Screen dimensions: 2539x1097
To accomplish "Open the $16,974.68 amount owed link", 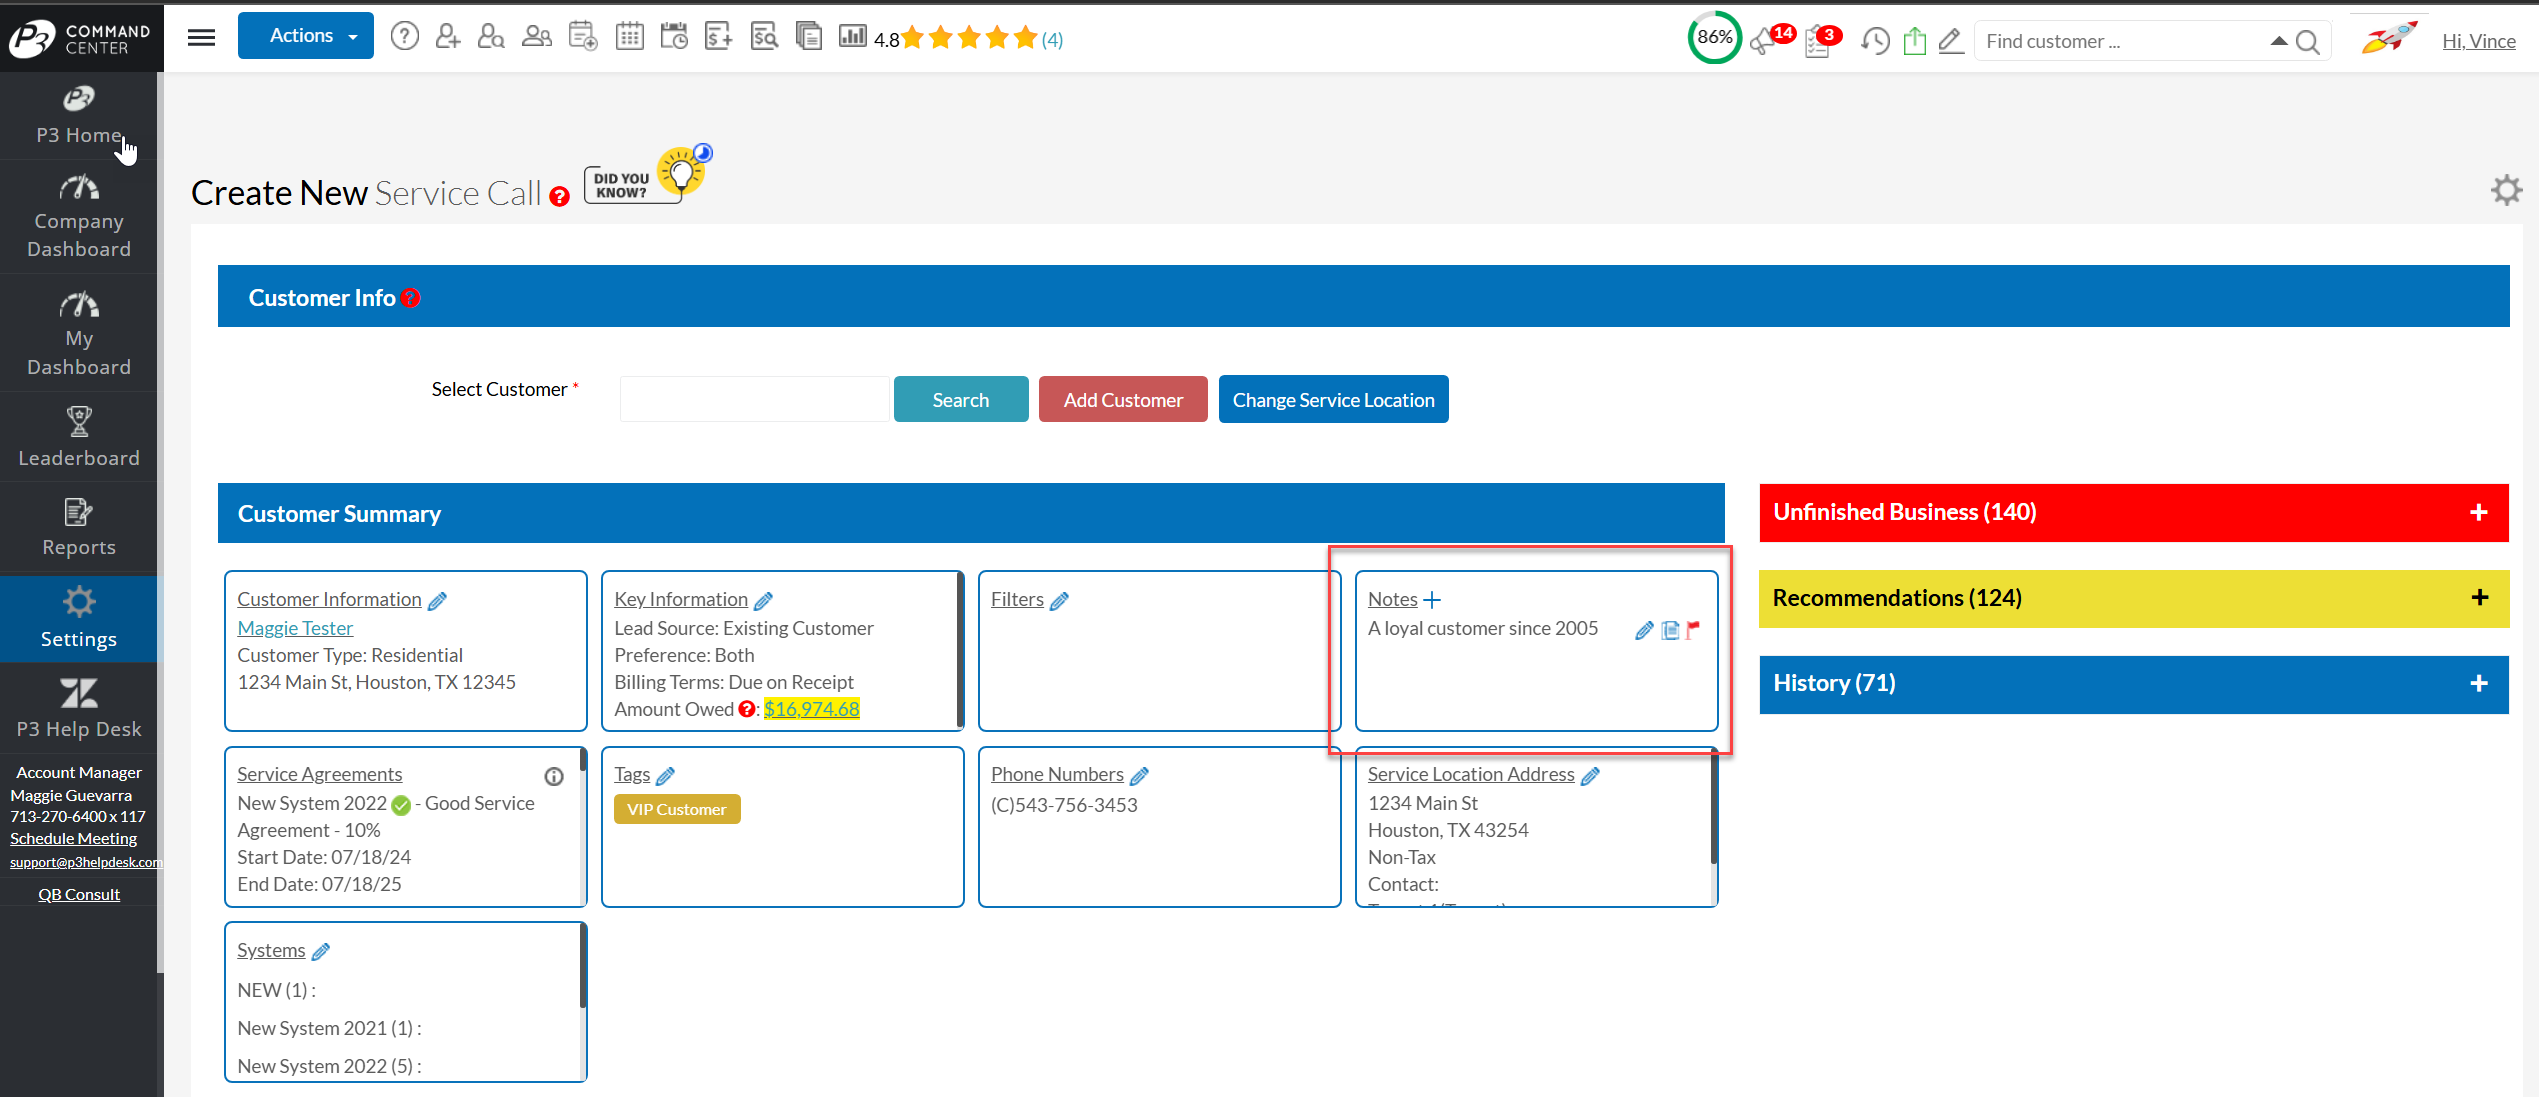I will point(811,709).
